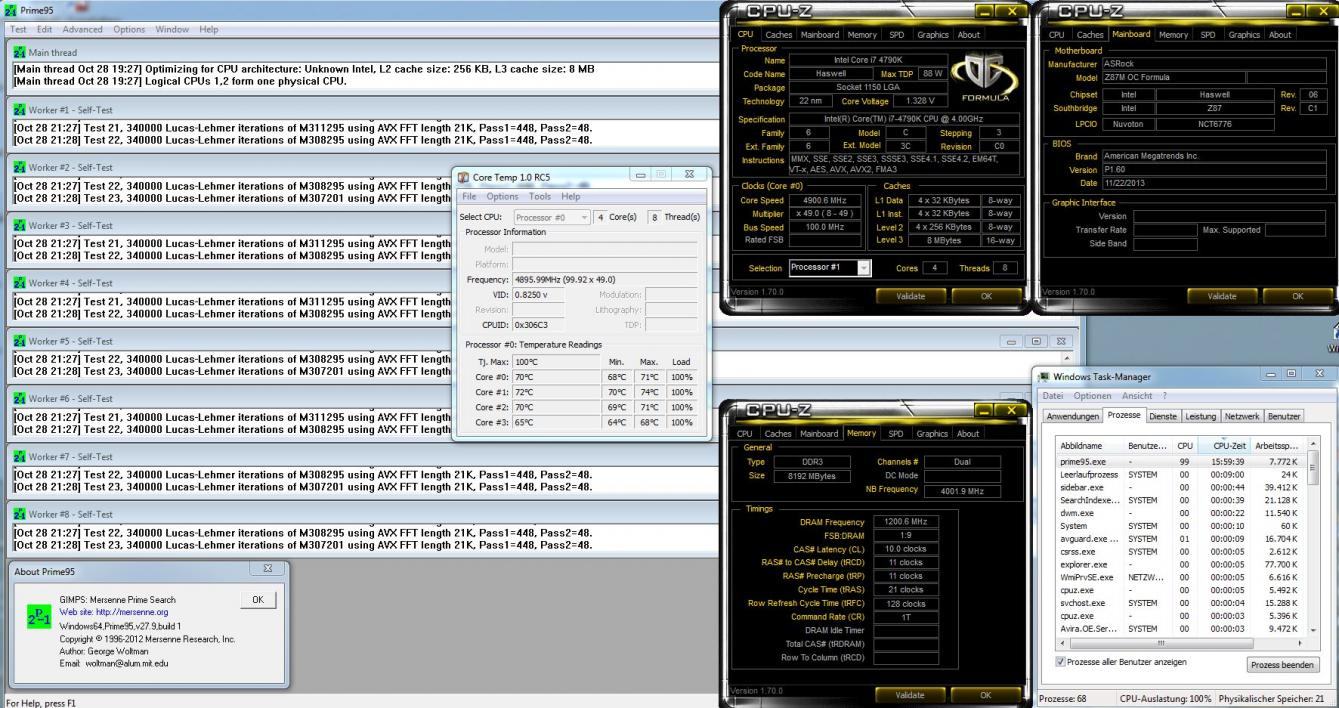Click the Worker #4 Self-Test icon
Image resolution: width=1339 pixels, height=708 pixels.
[20, 283]
